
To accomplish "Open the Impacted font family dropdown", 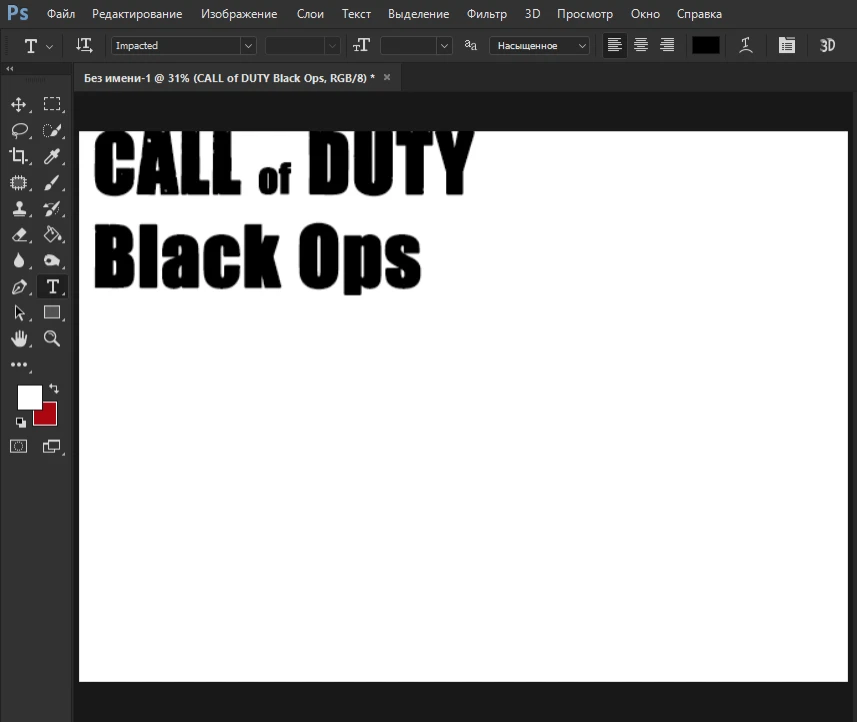I will pyautogui.click(x=247, y=45).
